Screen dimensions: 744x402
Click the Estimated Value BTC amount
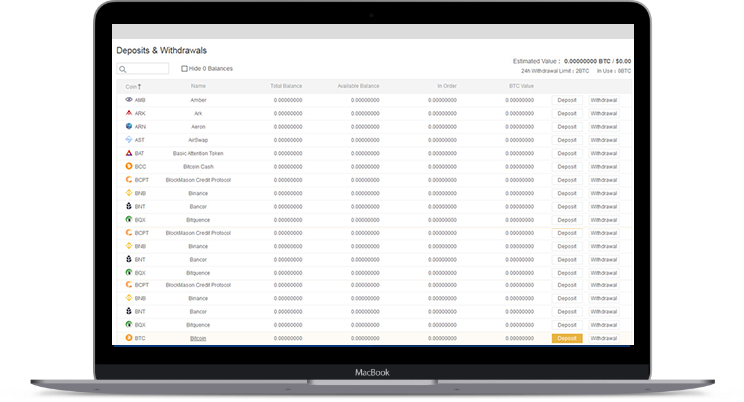coord(587,61)
